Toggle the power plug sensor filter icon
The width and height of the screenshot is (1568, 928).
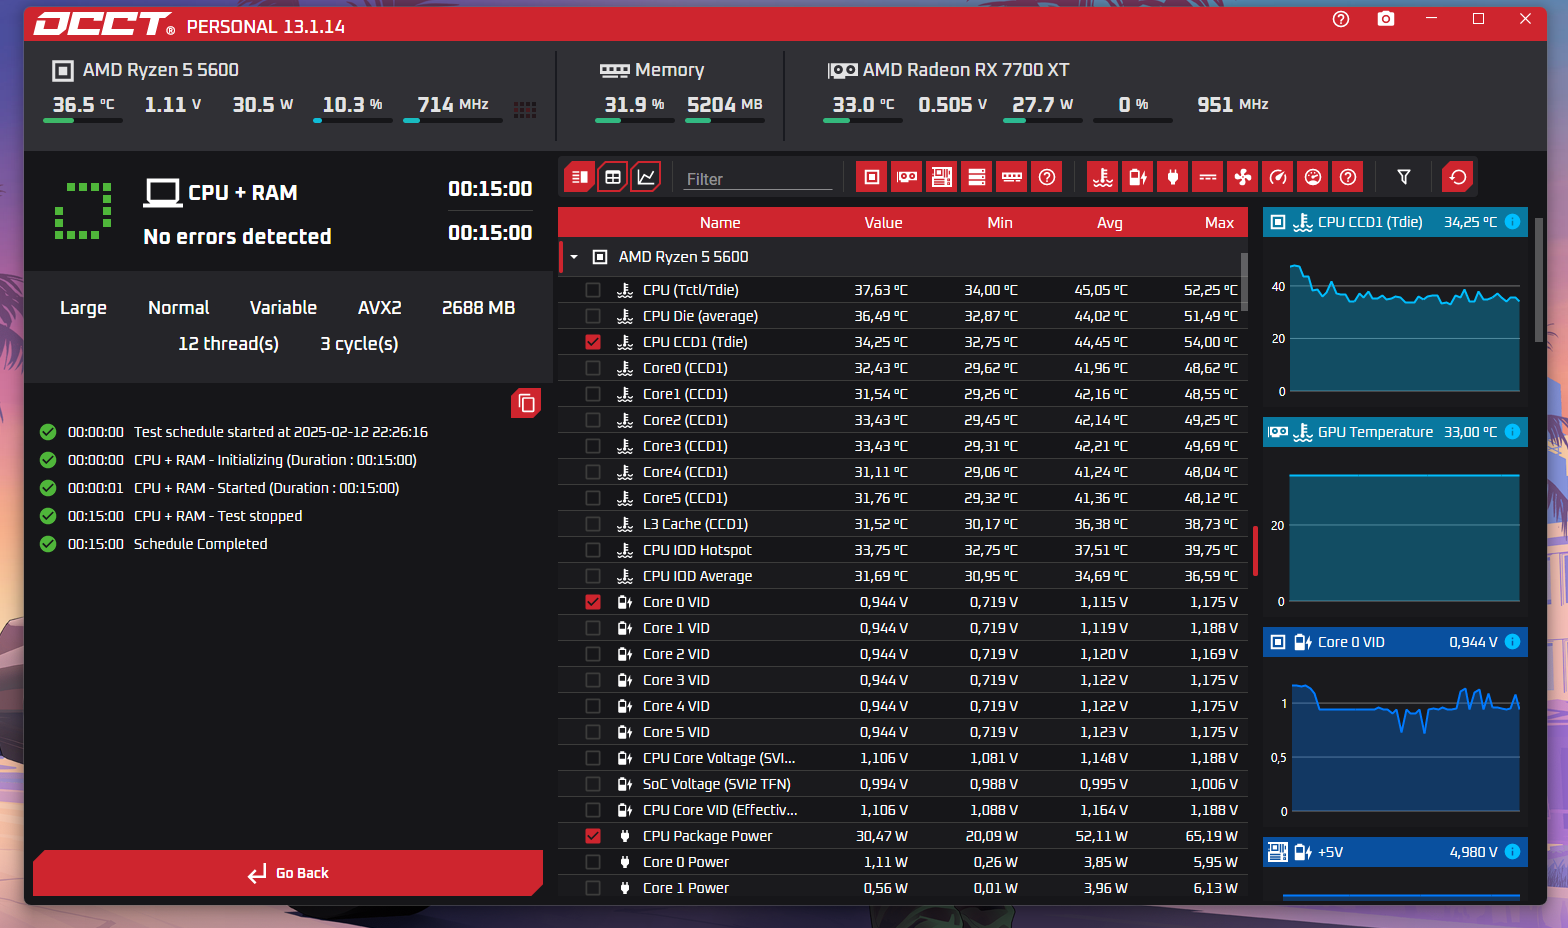[1173, 177]
